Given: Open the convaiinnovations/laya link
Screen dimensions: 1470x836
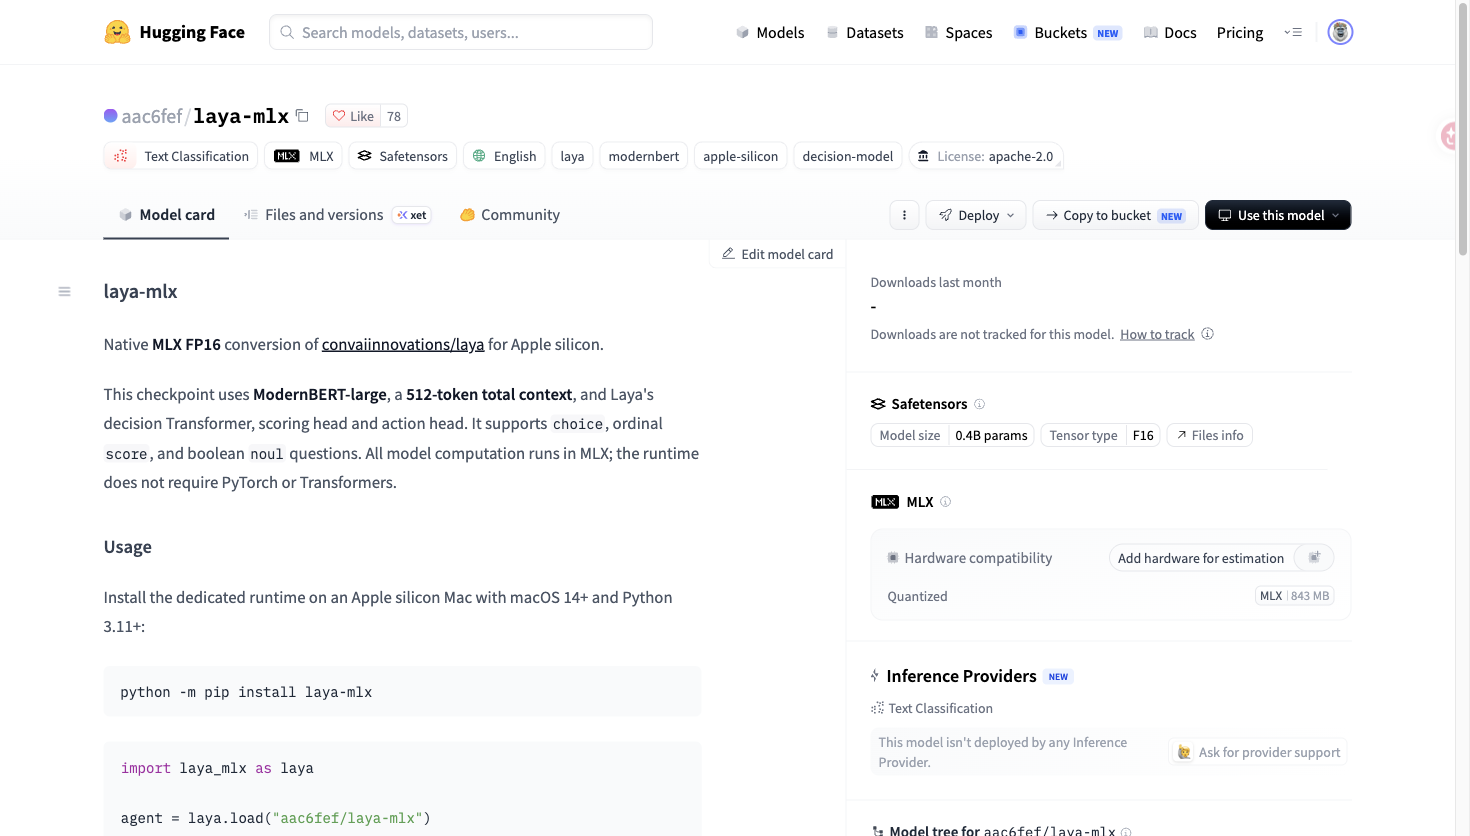Looking at the screenshot, I should [x=403, y=344].
